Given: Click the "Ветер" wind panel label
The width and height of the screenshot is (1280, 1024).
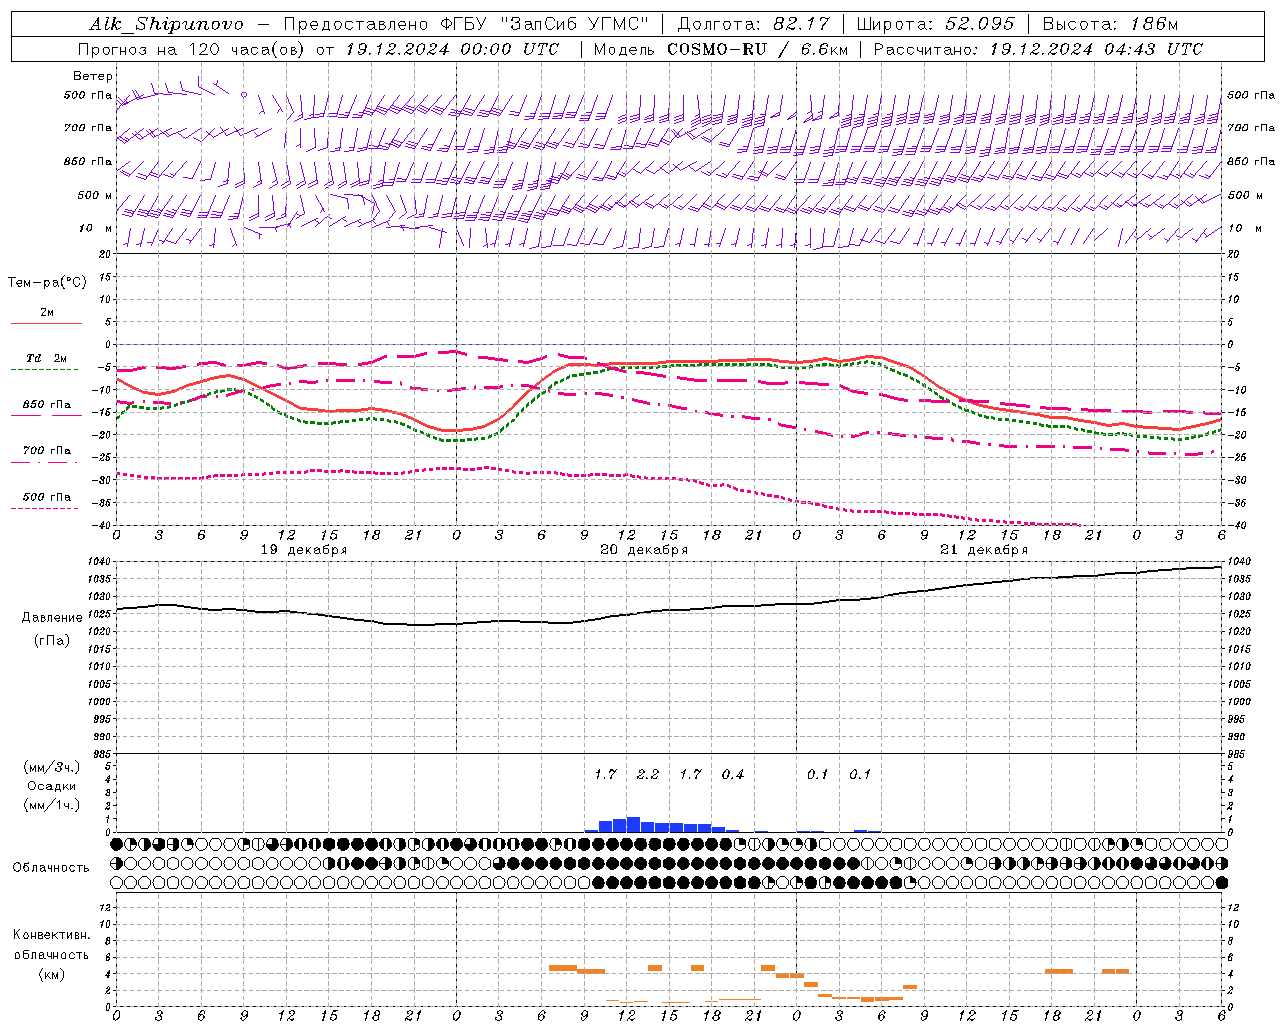Looking at the screenshot, I should [x=93, y=76].
